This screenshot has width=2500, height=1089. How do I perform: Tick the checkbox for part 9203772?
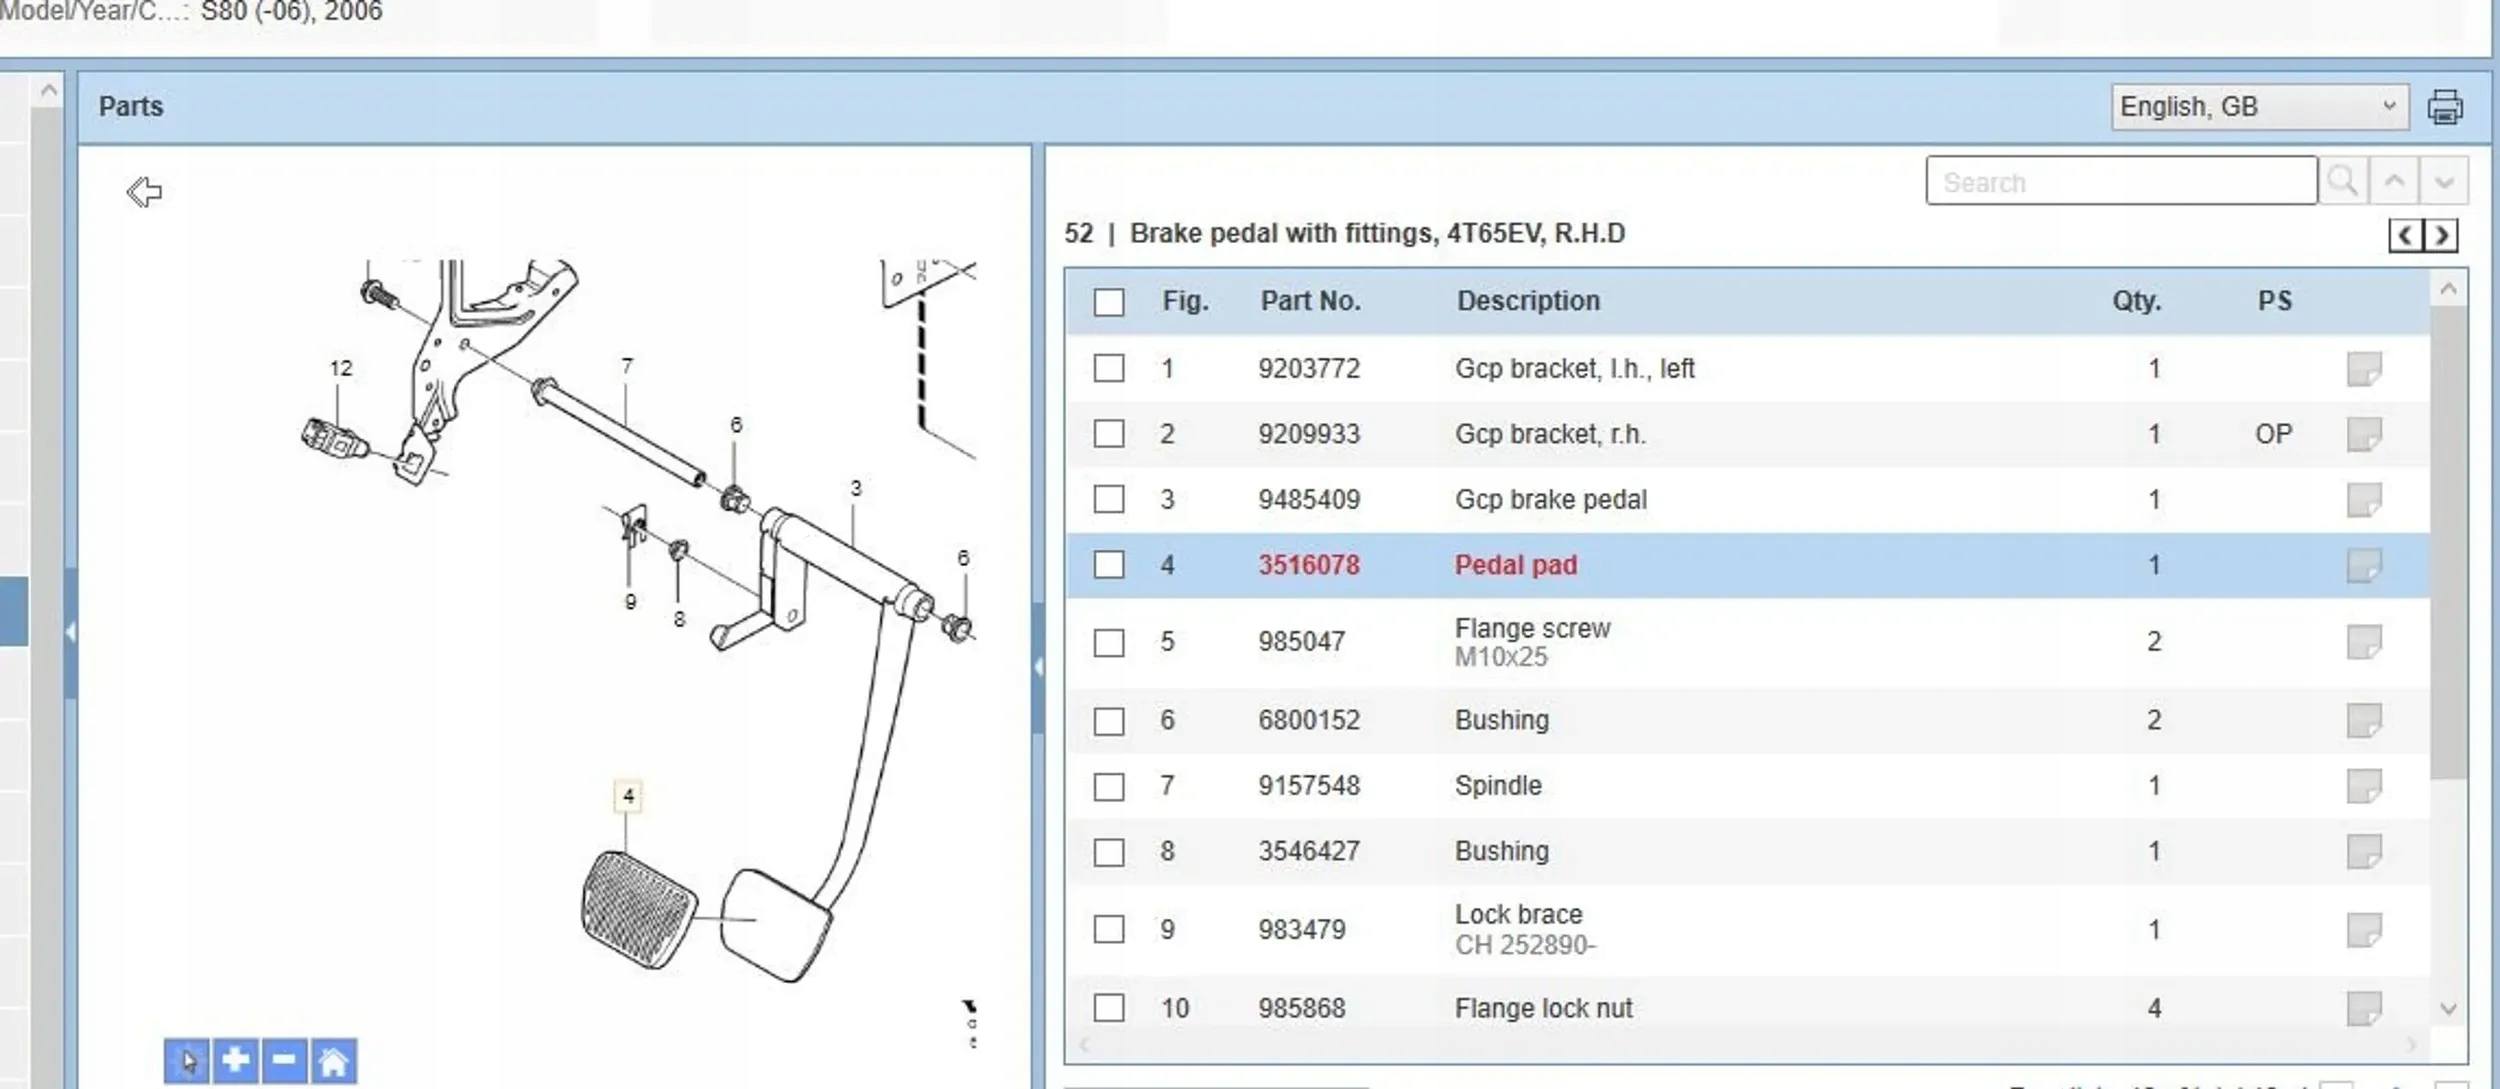[x=1108, y=368]
